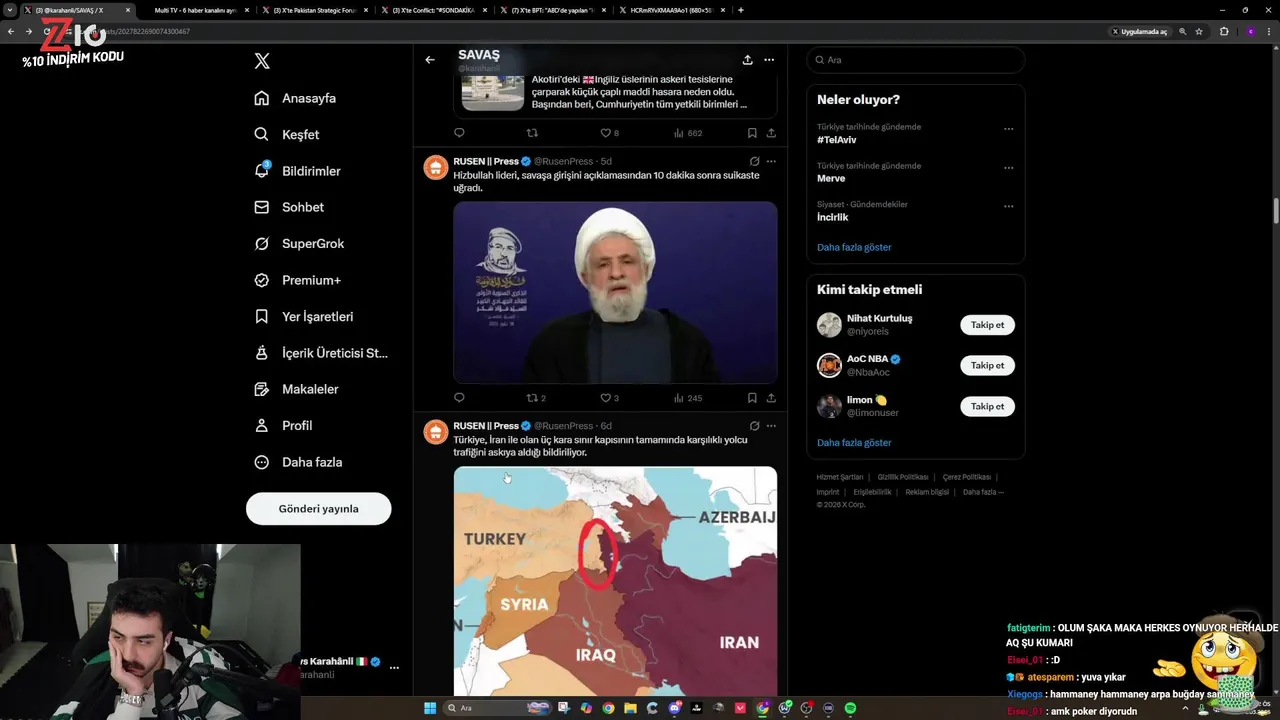Open RUSEN Press avatar on the 5d tweet
Image resolution: width=1280 pixels, height=720 pixels.
click(x=435, y=167)
